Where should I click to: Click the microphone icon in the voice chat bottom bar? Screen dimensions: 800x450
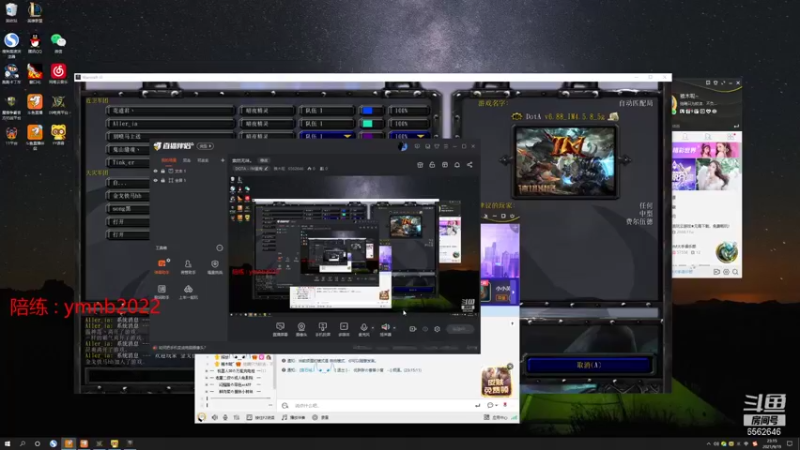(225, 417)
